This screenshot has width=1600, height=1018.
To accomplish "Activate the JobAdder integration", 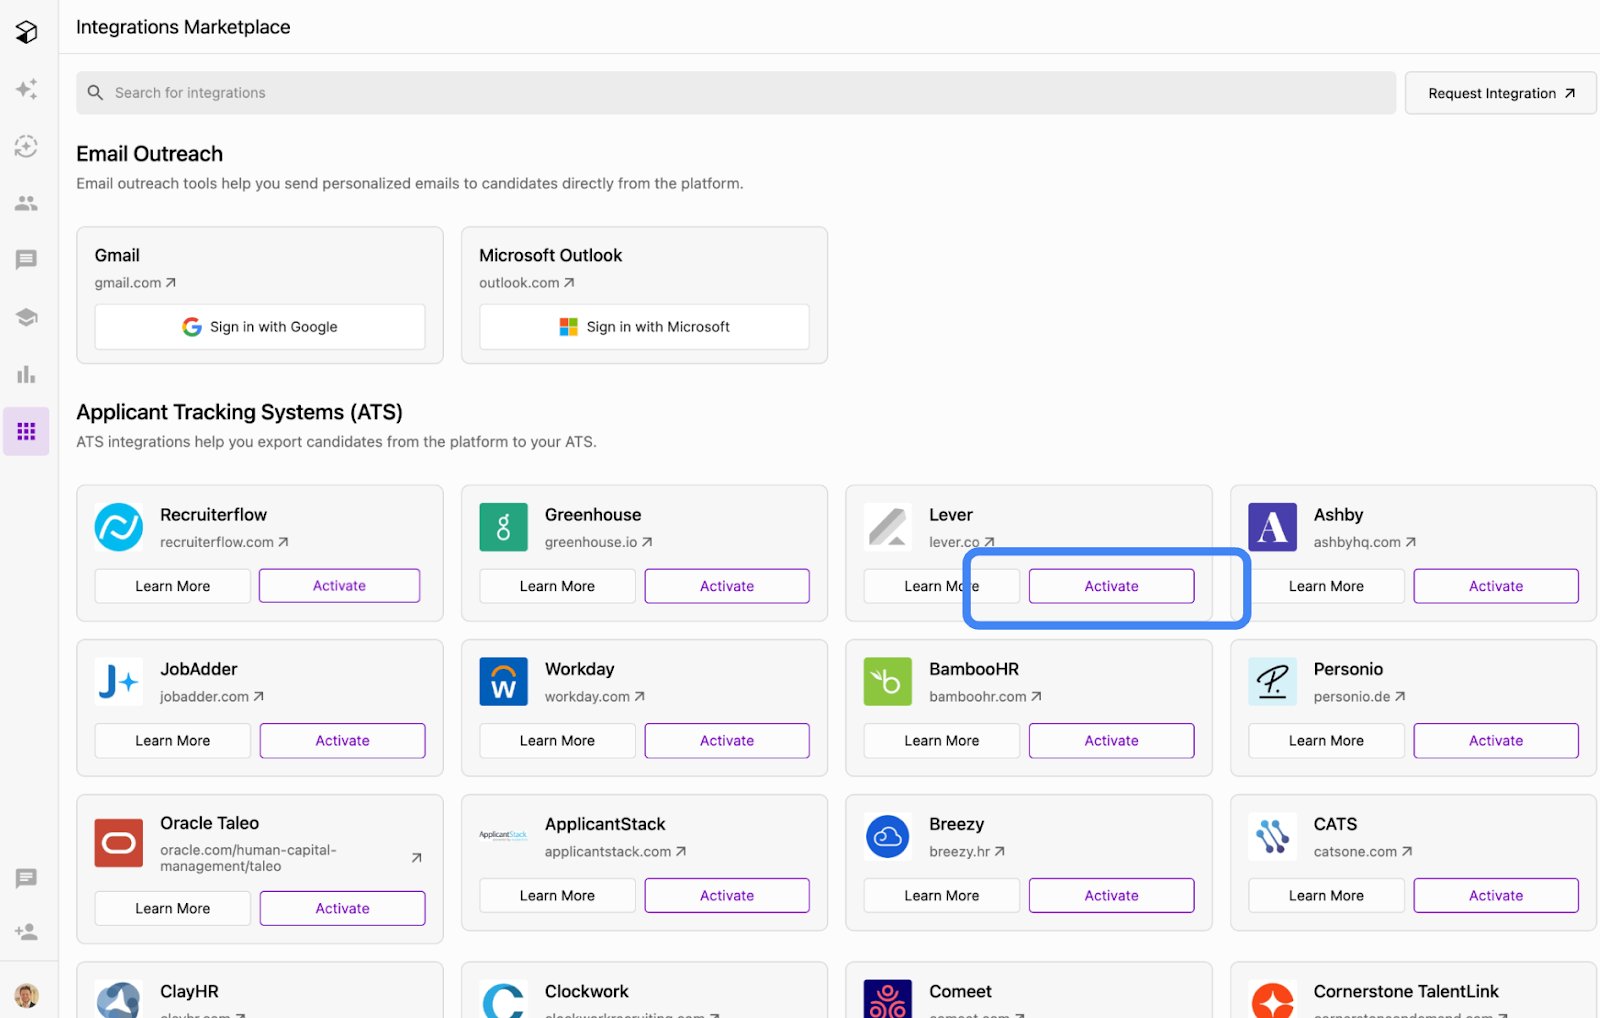I will pos(342,741).
